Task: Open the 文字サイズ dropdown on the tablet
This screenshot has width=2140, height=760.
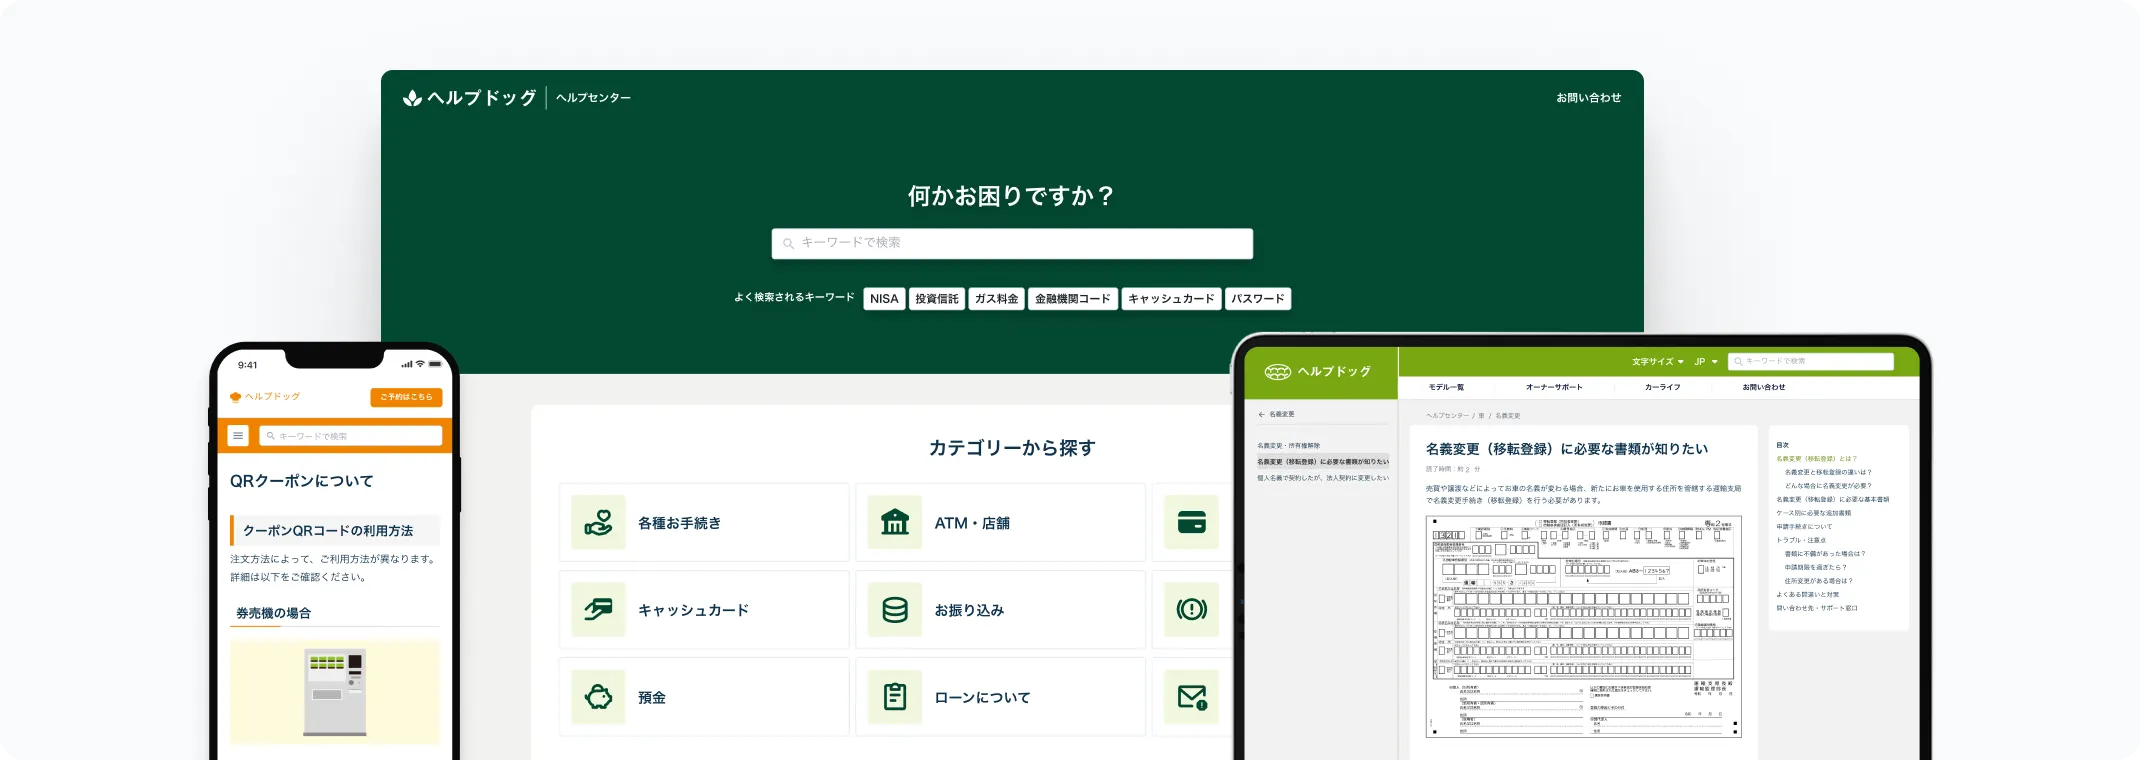Action: [1657, 362]
